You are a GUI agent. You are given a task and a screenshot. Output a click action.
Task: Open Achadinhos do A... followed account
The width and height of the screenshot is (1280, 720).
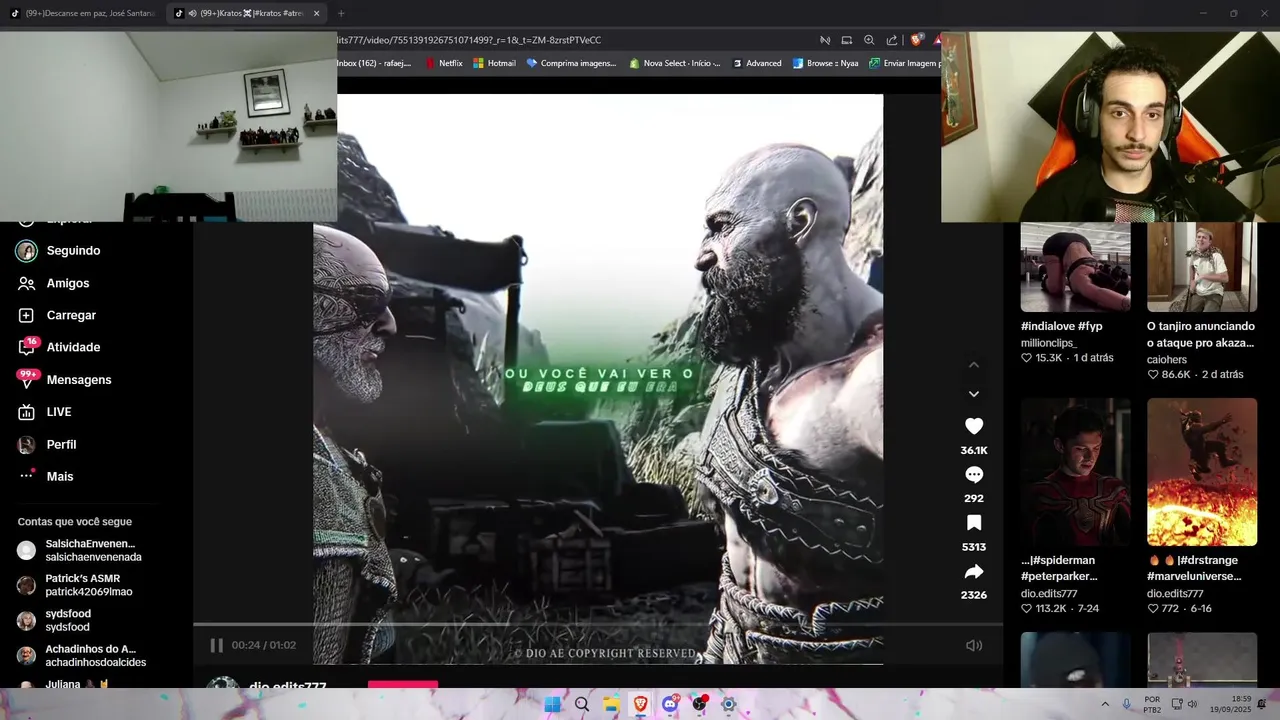pos(96,655)
